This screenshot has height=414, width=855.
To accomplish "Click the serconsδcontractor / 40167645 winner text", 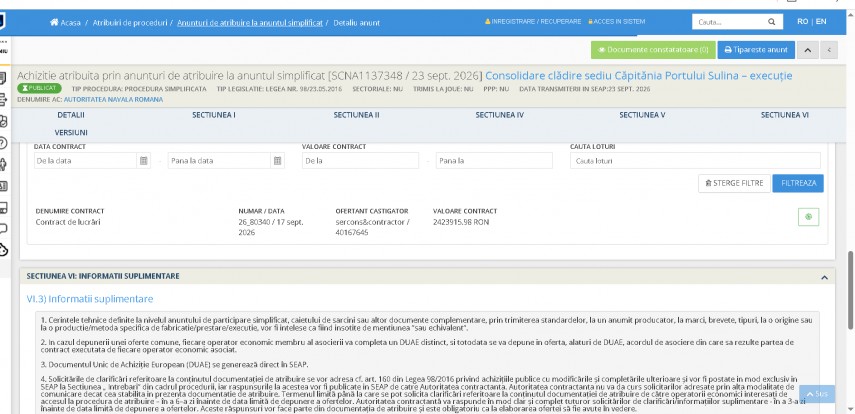I will pyautogui.click(x=372, y=227).
